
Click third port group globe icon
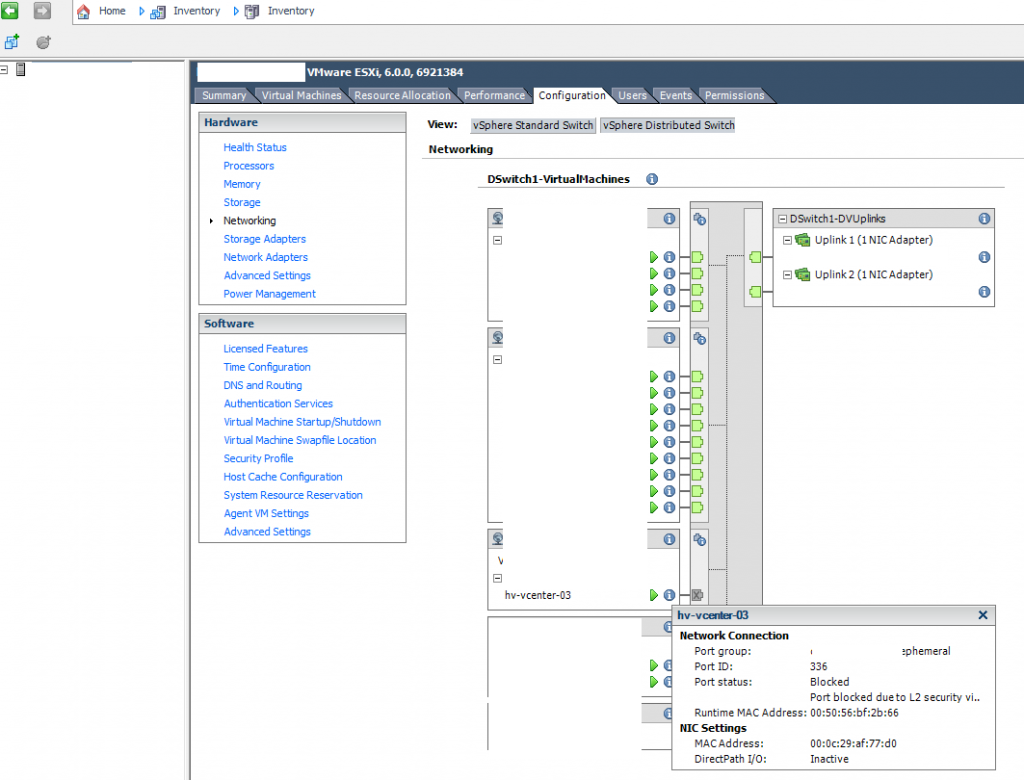point(498,539)
